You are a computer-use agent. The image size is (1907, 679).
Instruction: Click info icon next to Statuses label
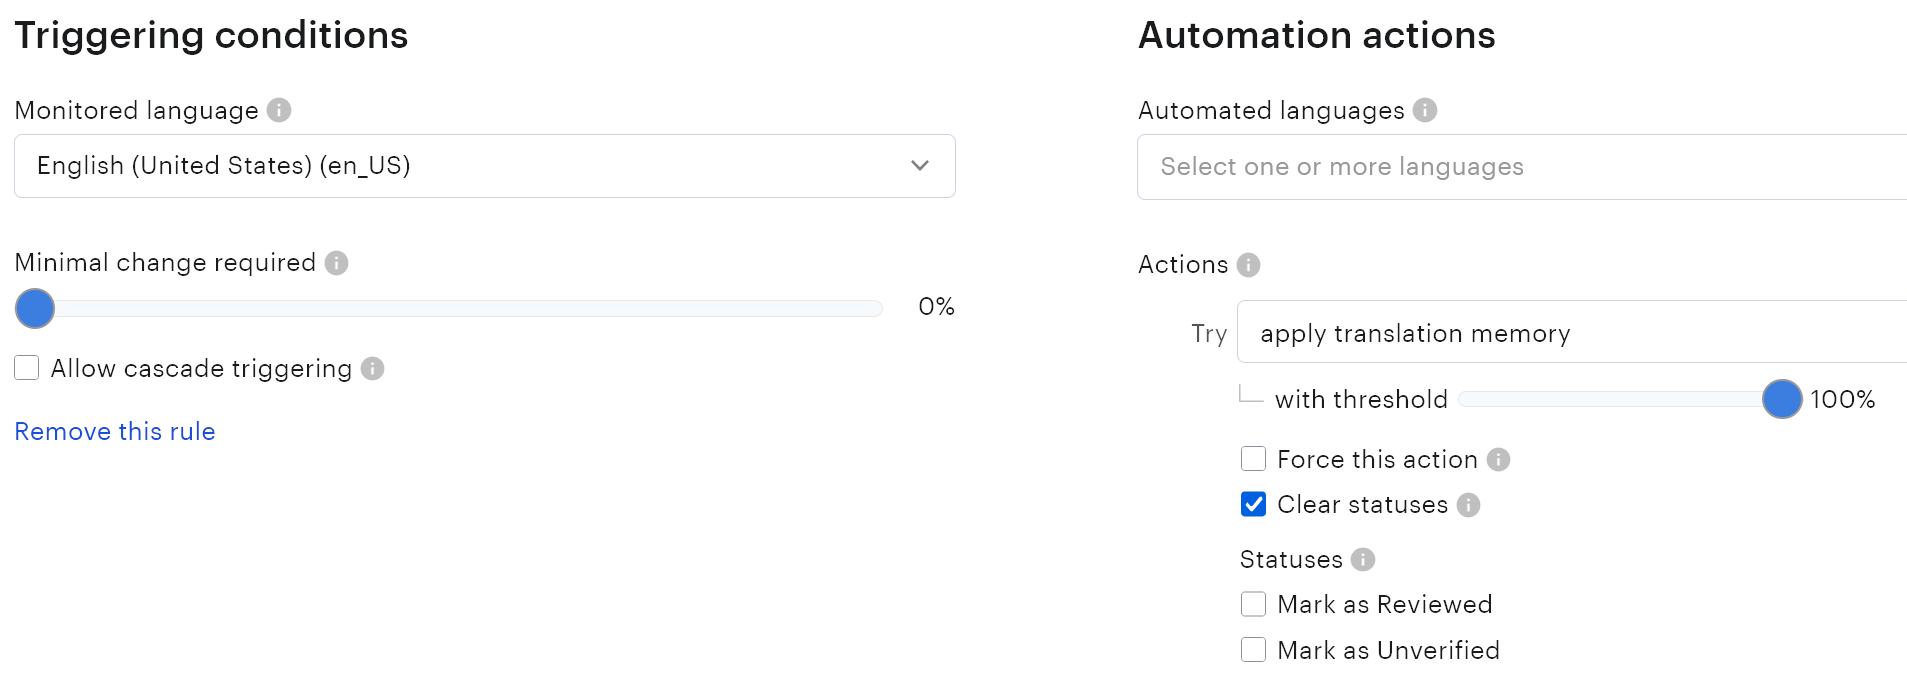(x=1363, y=560)
